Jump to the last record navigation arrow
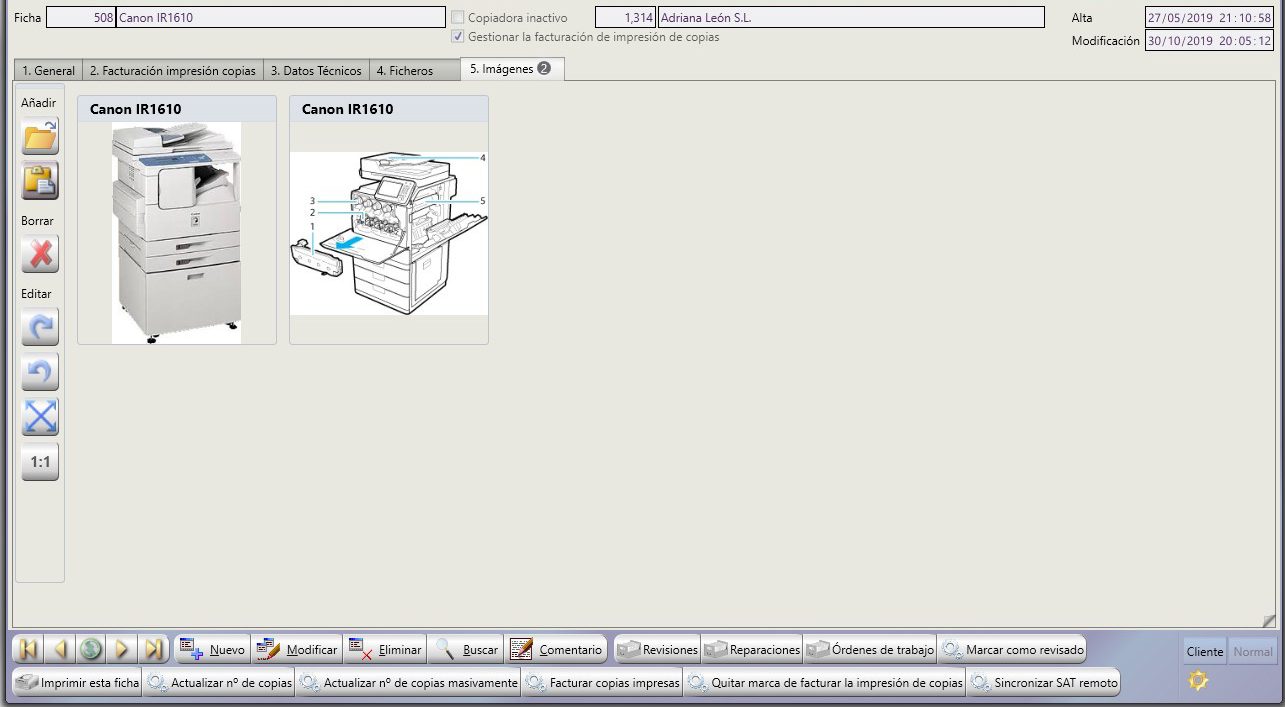The height and width of the screenshot is (707, 1285). coord(153,649)
